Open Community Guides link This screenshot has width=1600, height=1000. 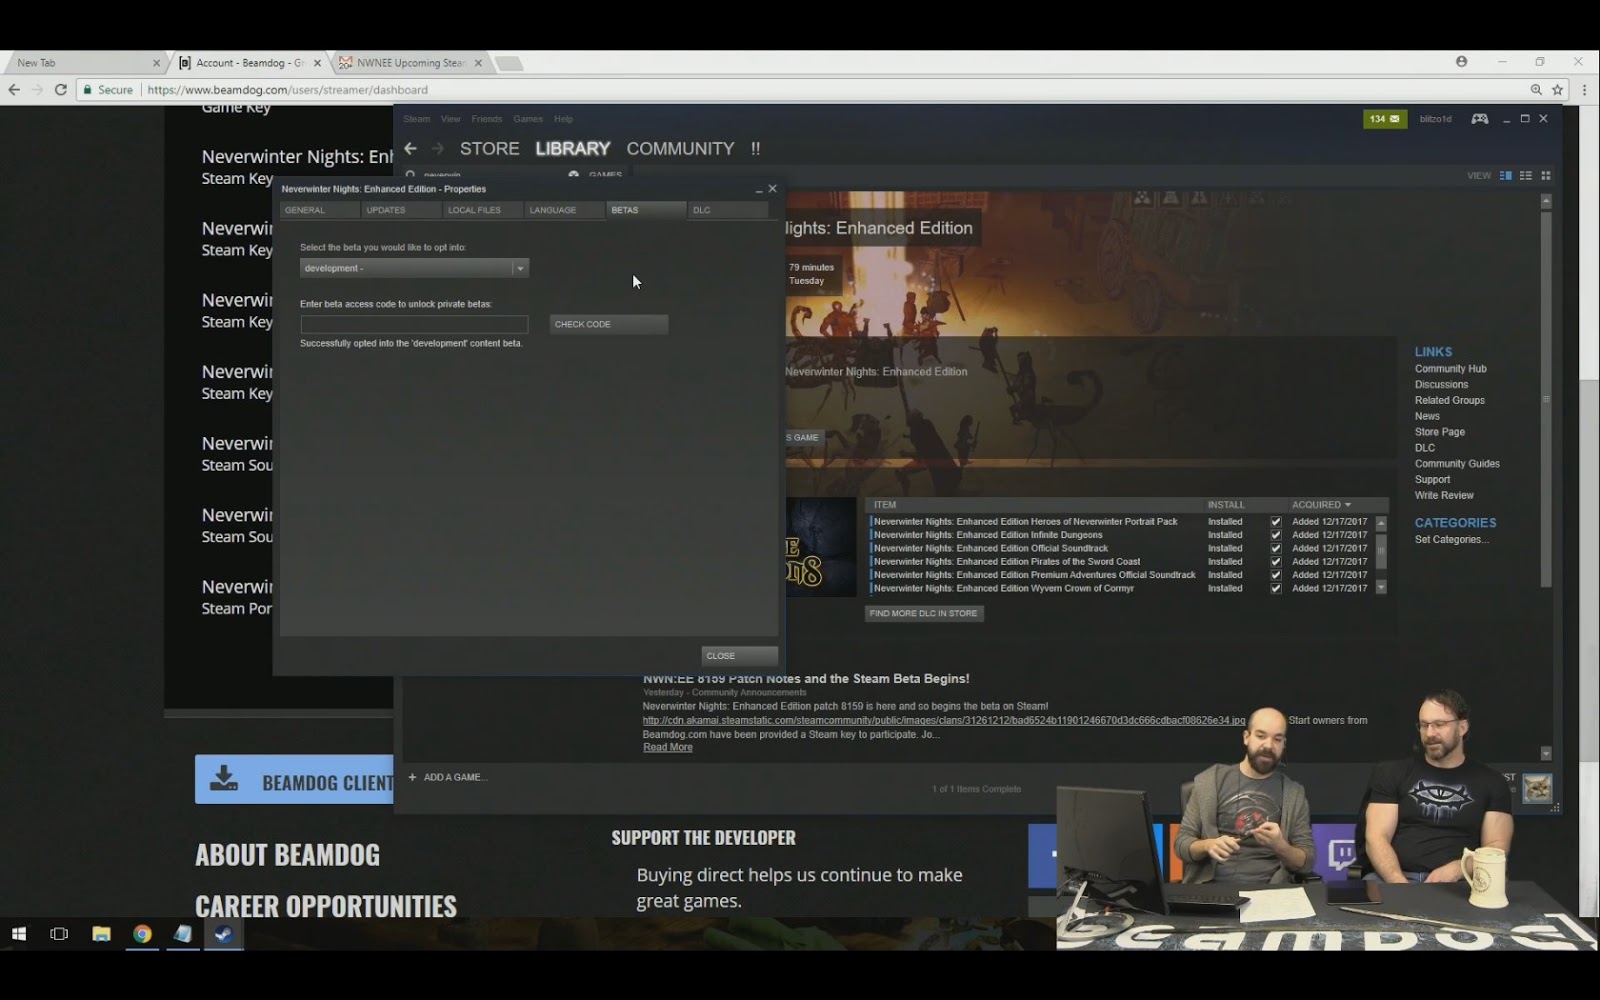(x=1457, y=464)
